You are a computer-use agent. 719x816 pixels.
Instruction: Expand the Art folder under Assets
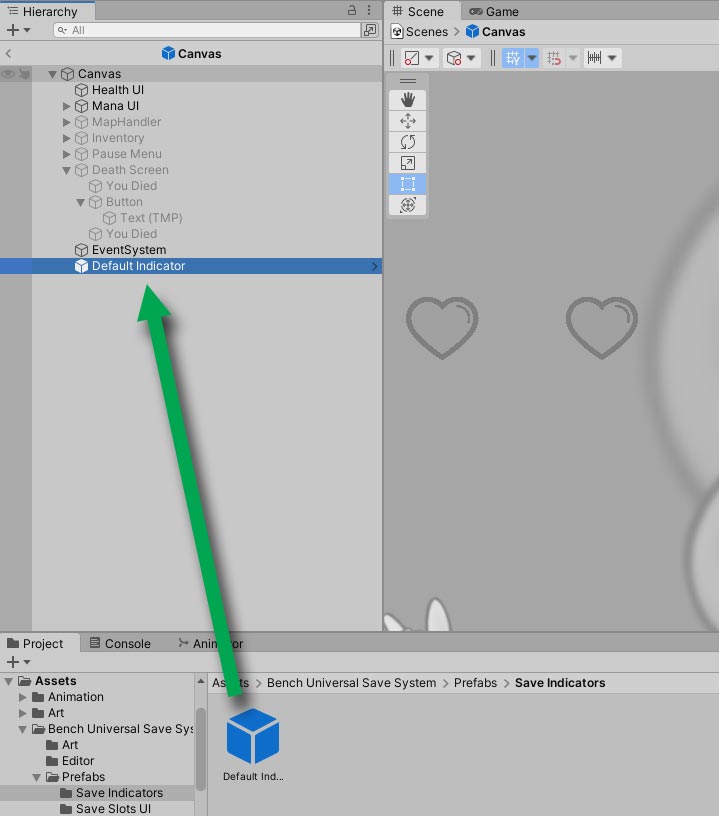pyautogui.click(x=22, y=713)
